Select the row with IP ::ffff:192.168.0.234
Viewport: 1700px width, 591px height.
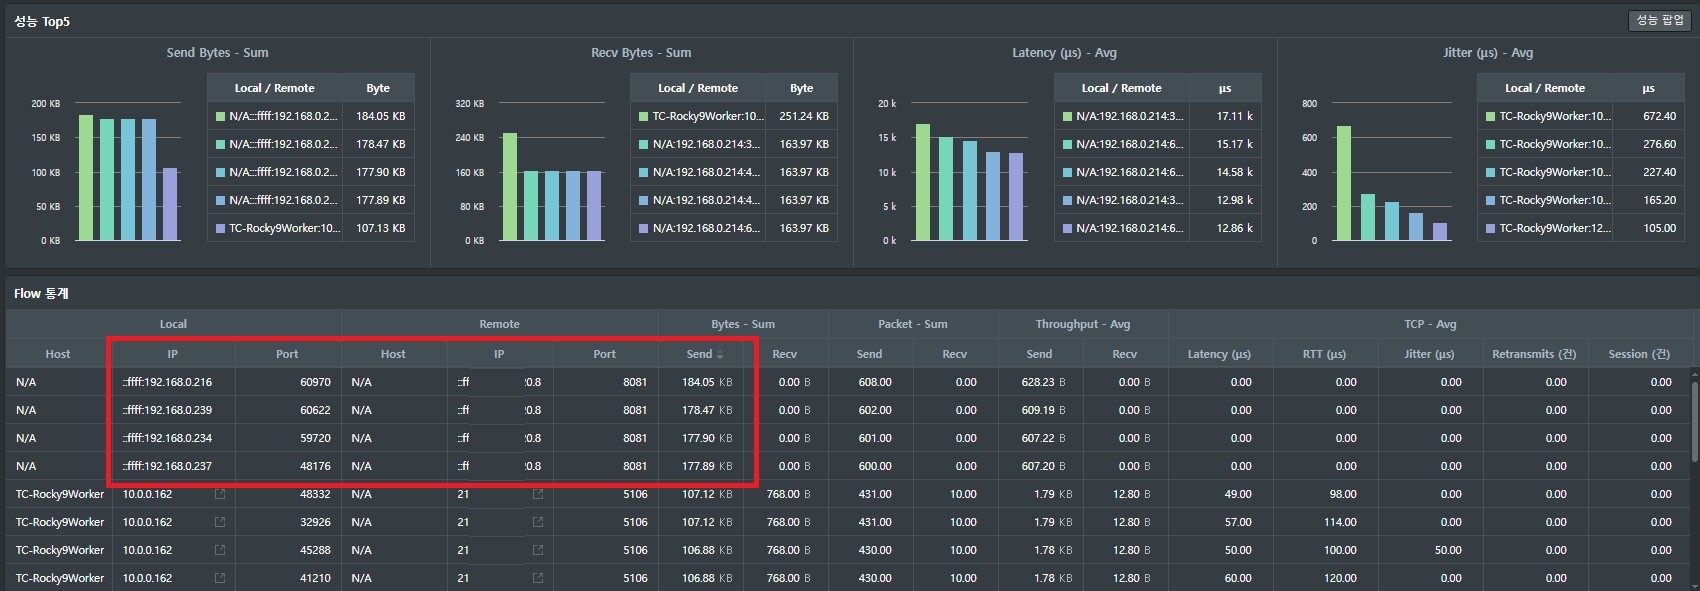(x=848, y=438)
